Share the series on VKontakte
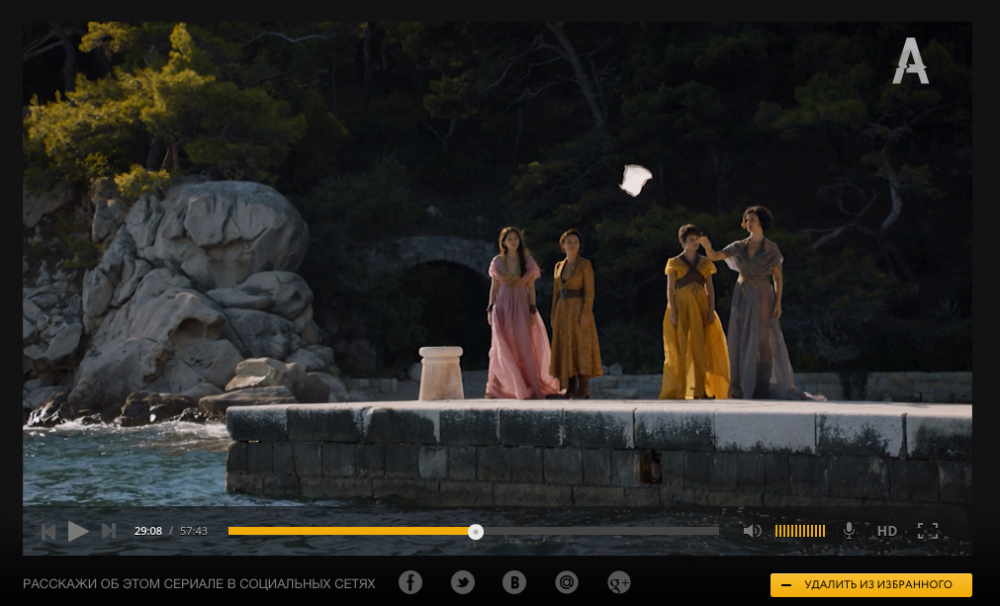 [x=514, y=582]
